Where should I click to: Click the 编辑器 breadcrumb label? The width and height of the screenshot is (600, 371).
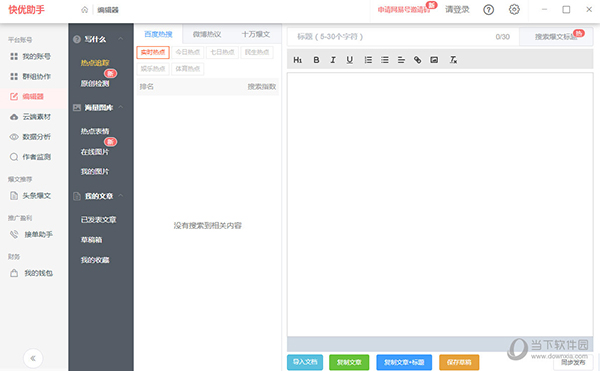point(108,10)
